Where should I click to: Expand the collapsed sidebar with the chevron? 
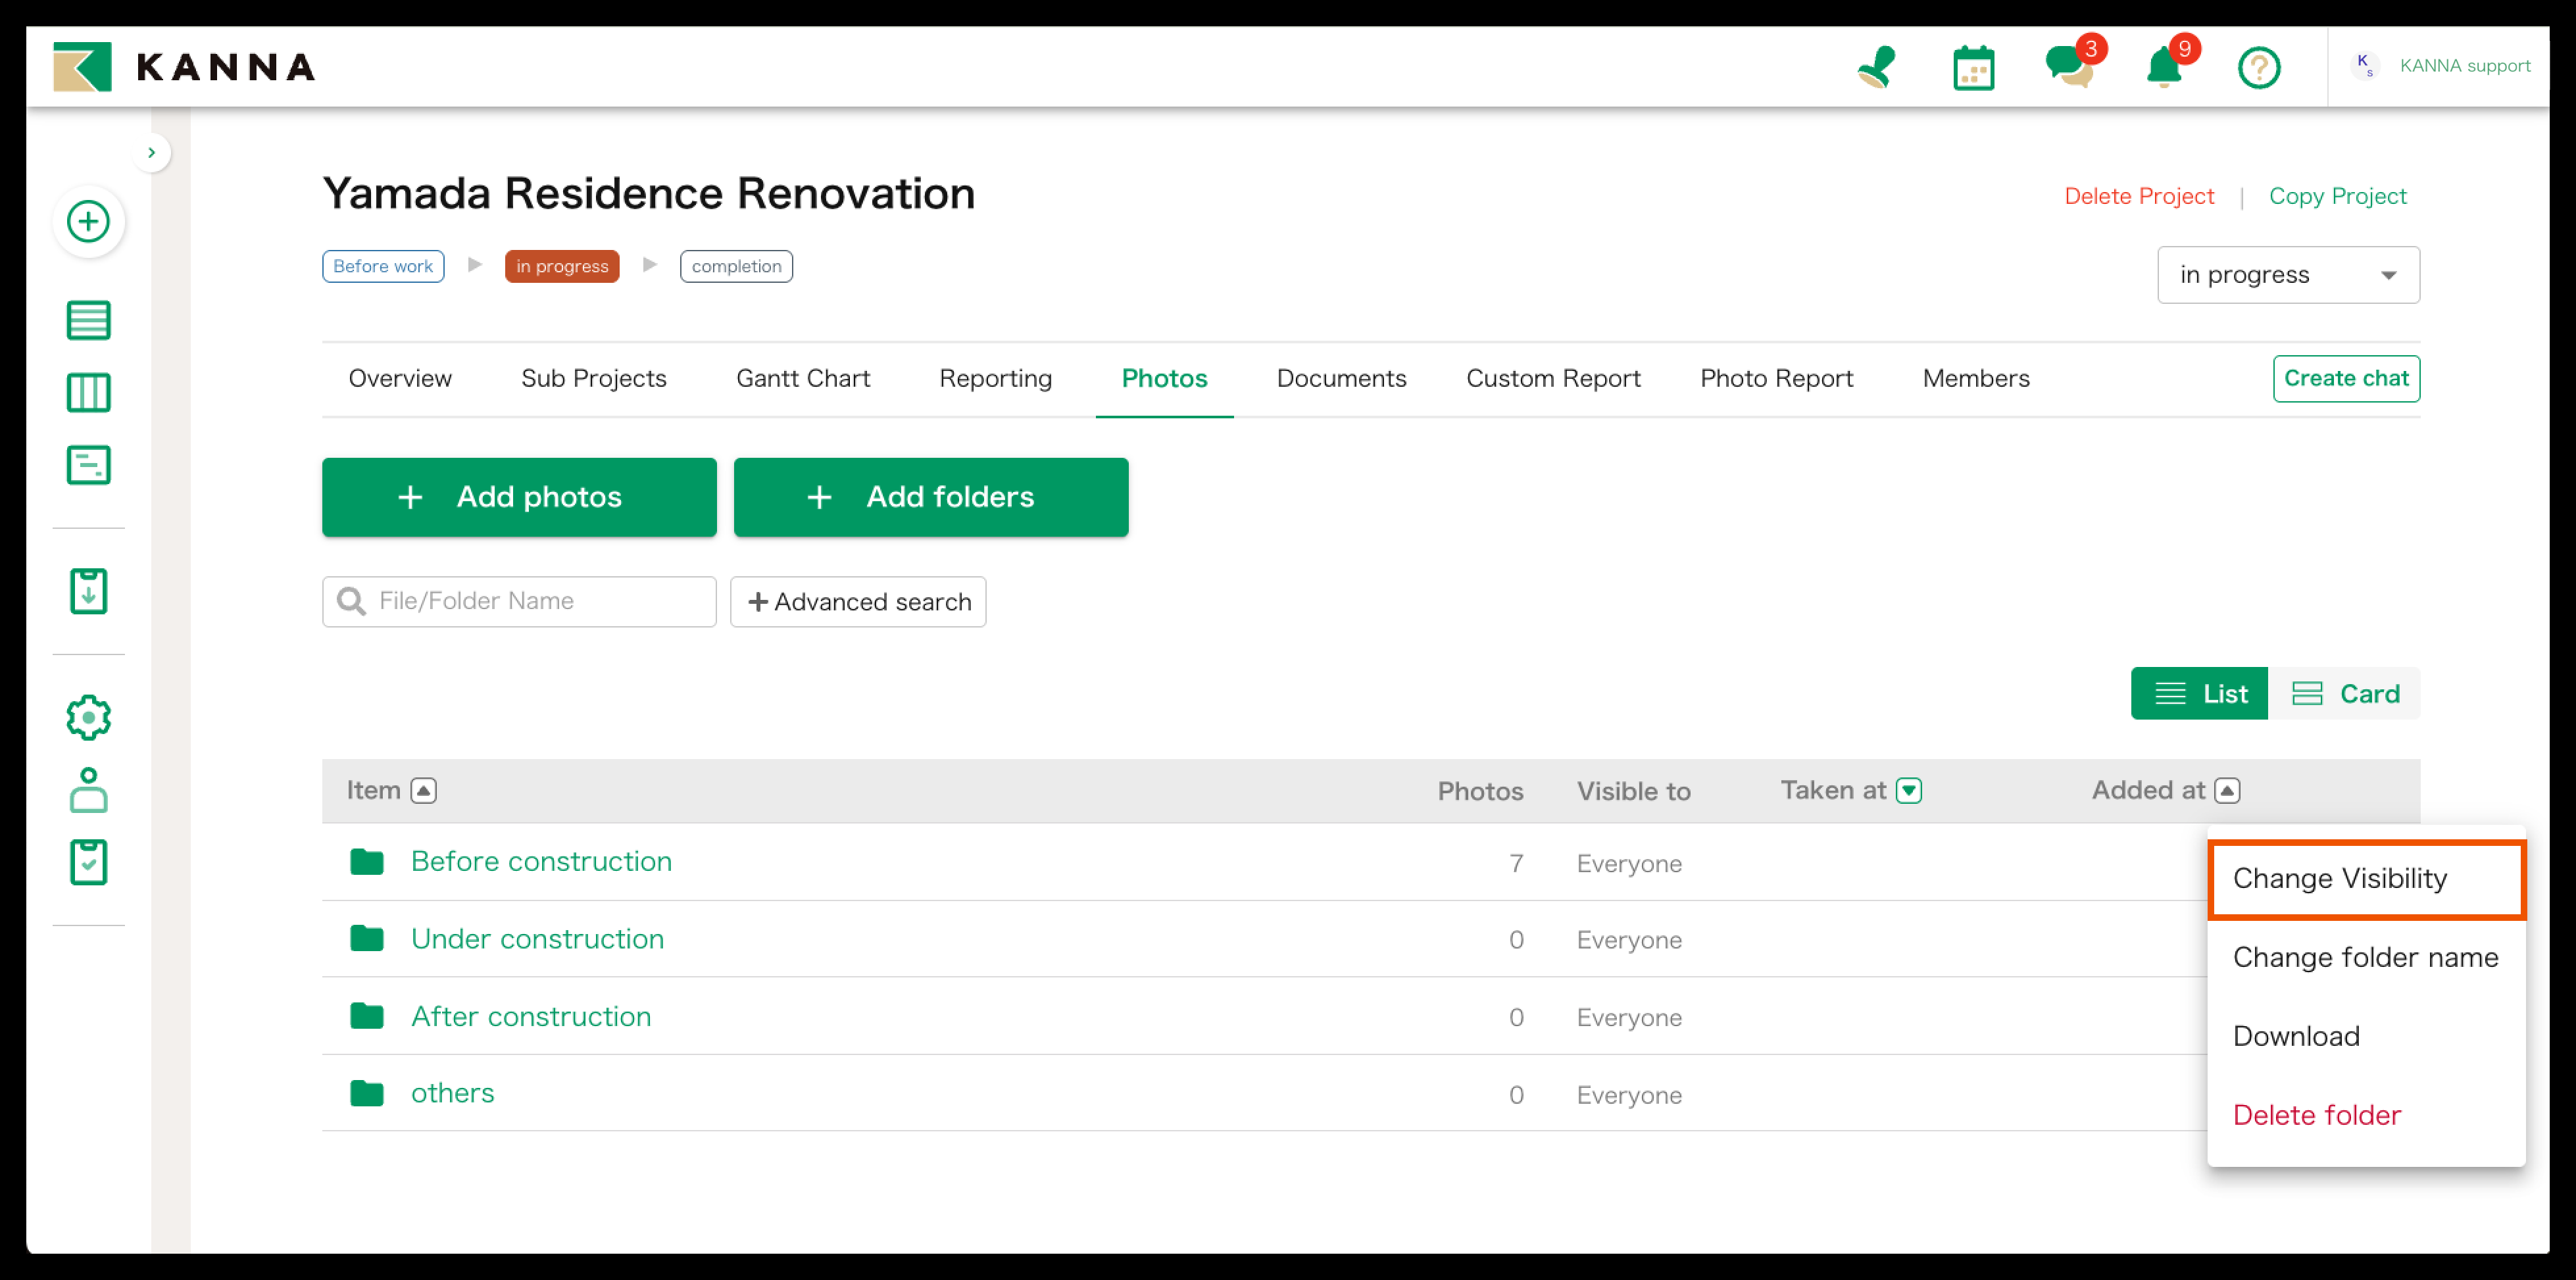[152, 152]
